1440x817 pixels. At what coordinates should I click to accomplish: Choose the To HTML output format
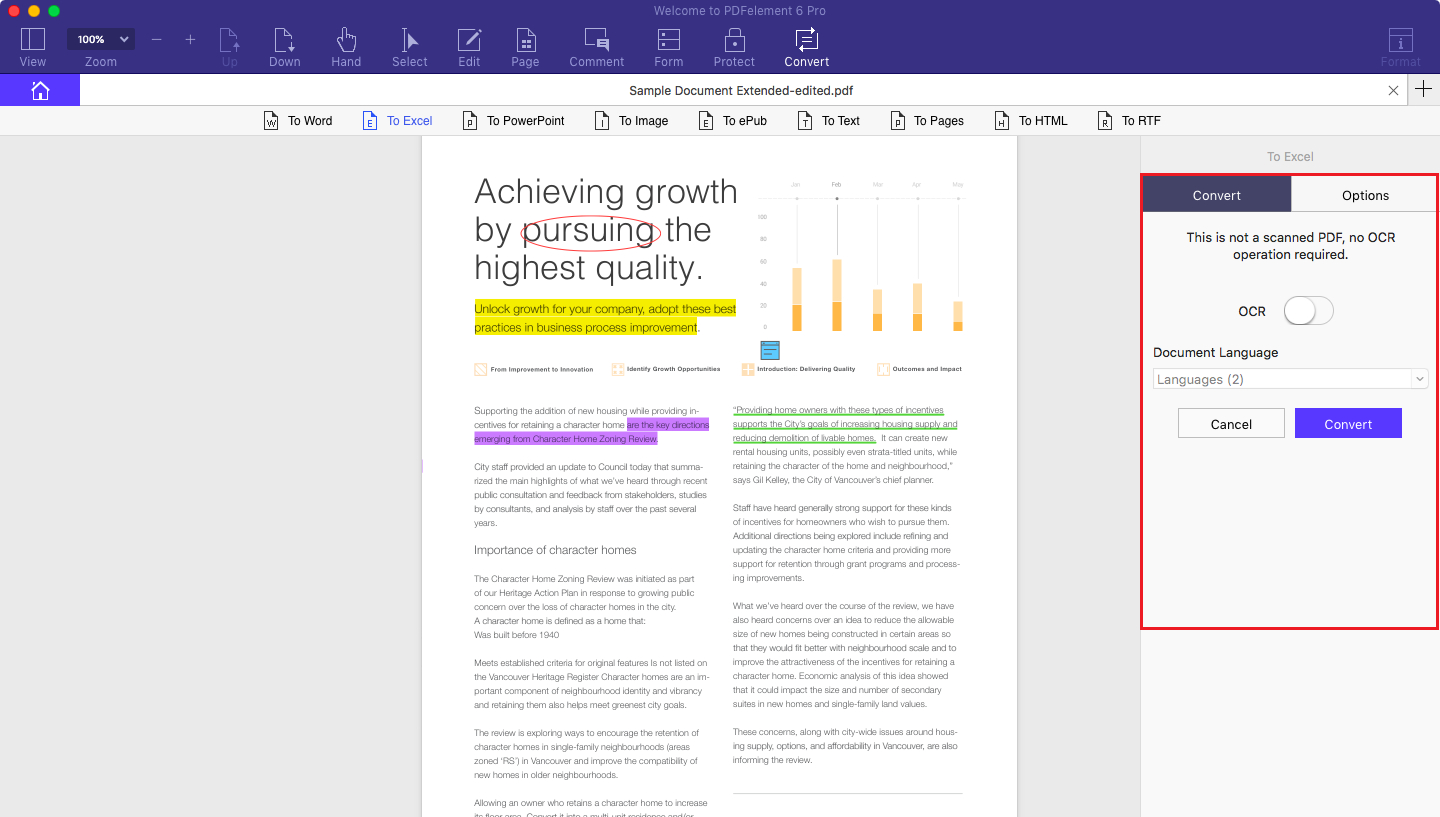point(1031,120)
